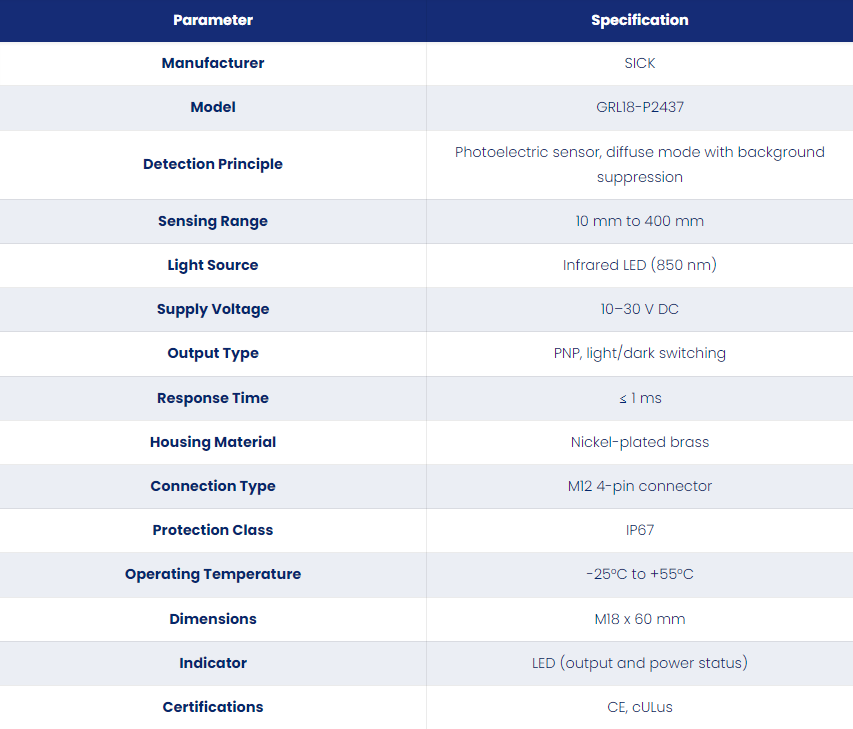
Task: Click the ≤ 1 ms response time
Action: click(640, 398)
